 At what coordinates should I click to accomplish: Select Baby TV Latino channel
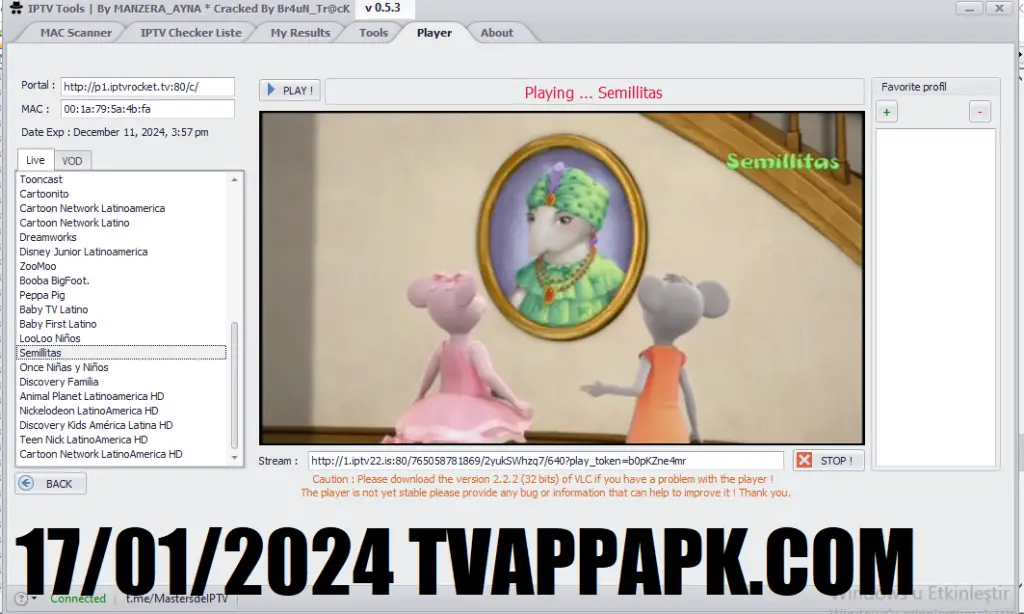pyautogui.click(x=121, y=310)
